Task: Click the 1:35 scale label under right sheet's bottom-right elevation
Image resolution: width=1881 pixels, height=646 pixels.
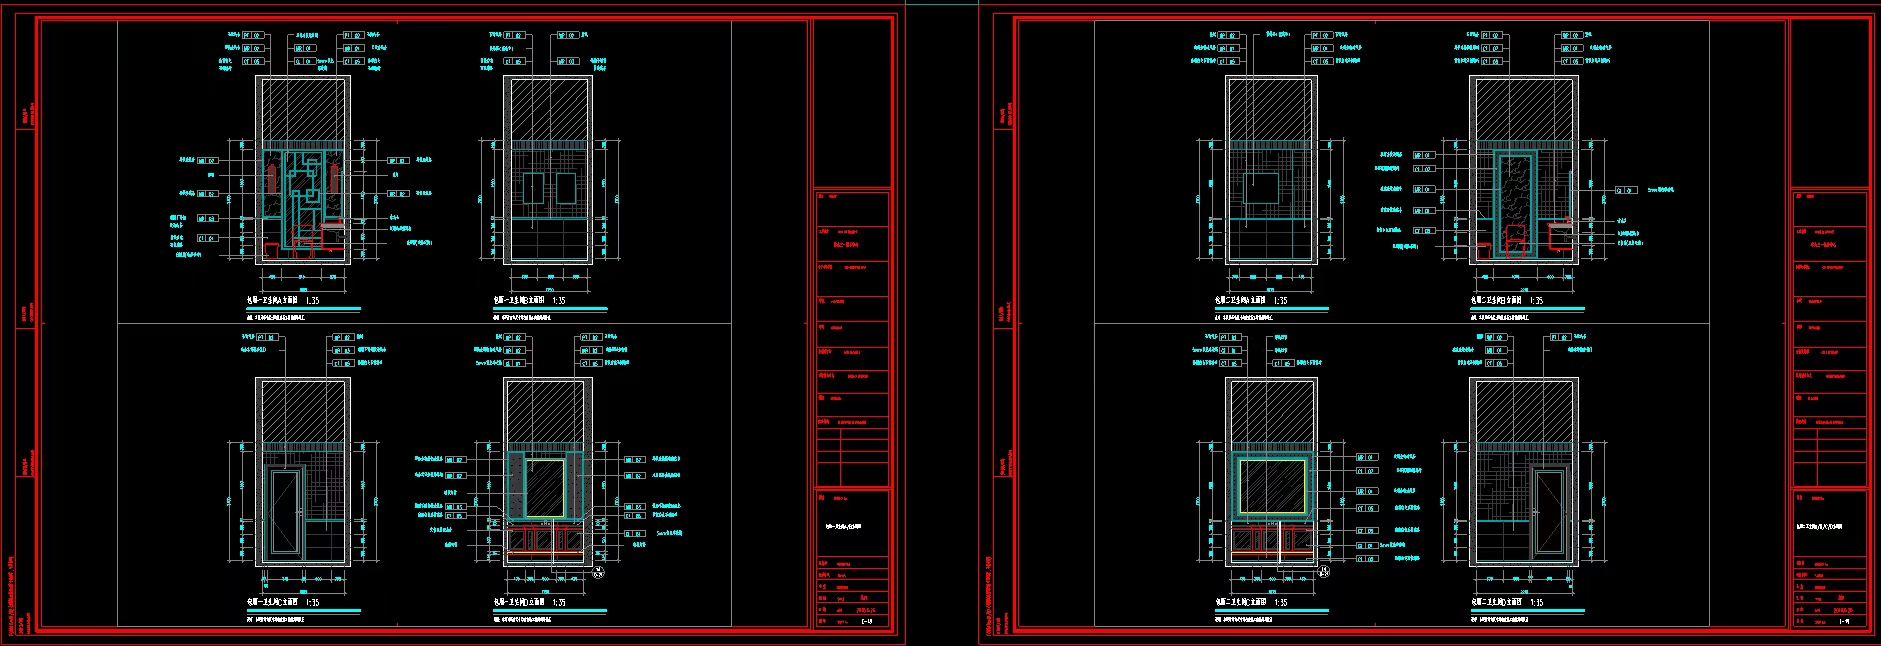Action: coord(1536,602)
